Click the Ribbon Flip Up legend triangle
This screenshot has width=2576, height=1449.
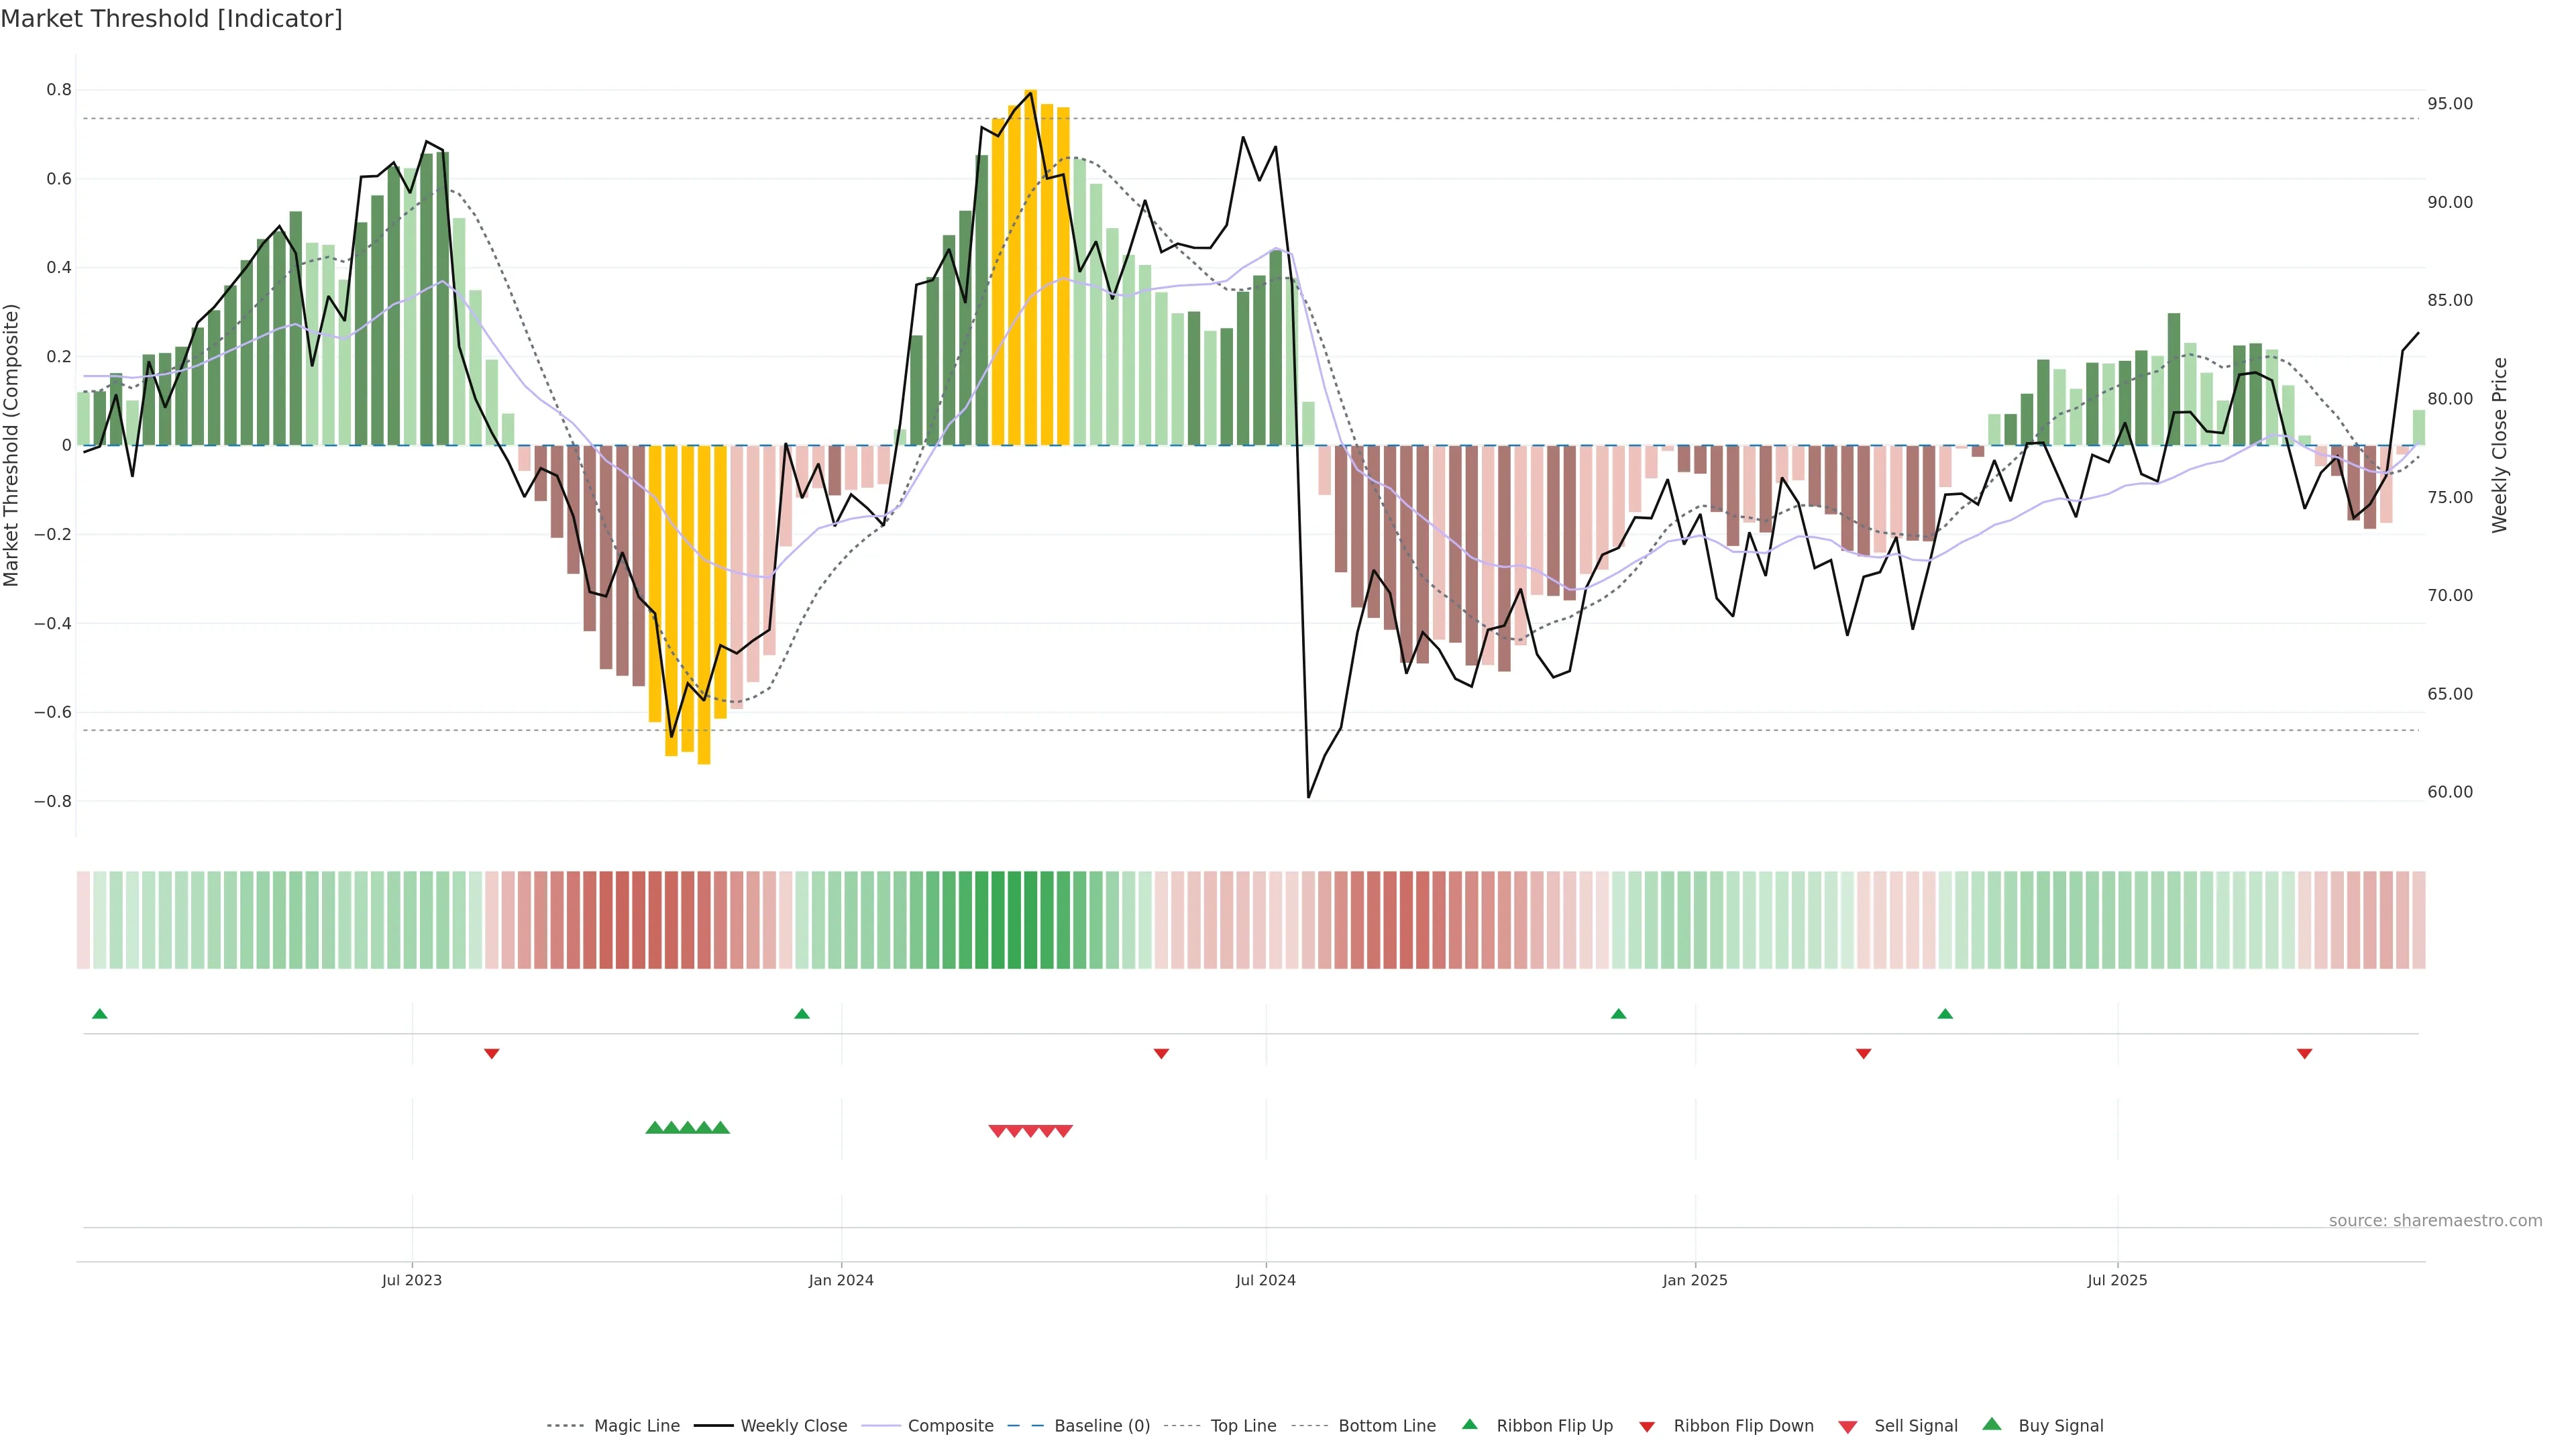tap(1470, 1424)
